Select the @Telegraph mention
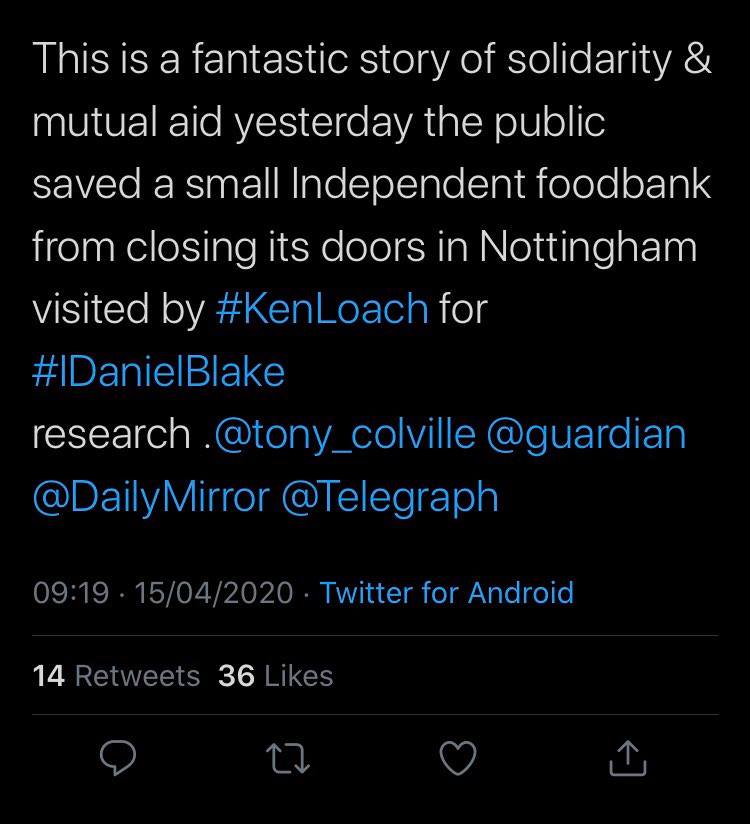This screenshot has width=750, height=824. click(x=390, y=497)
